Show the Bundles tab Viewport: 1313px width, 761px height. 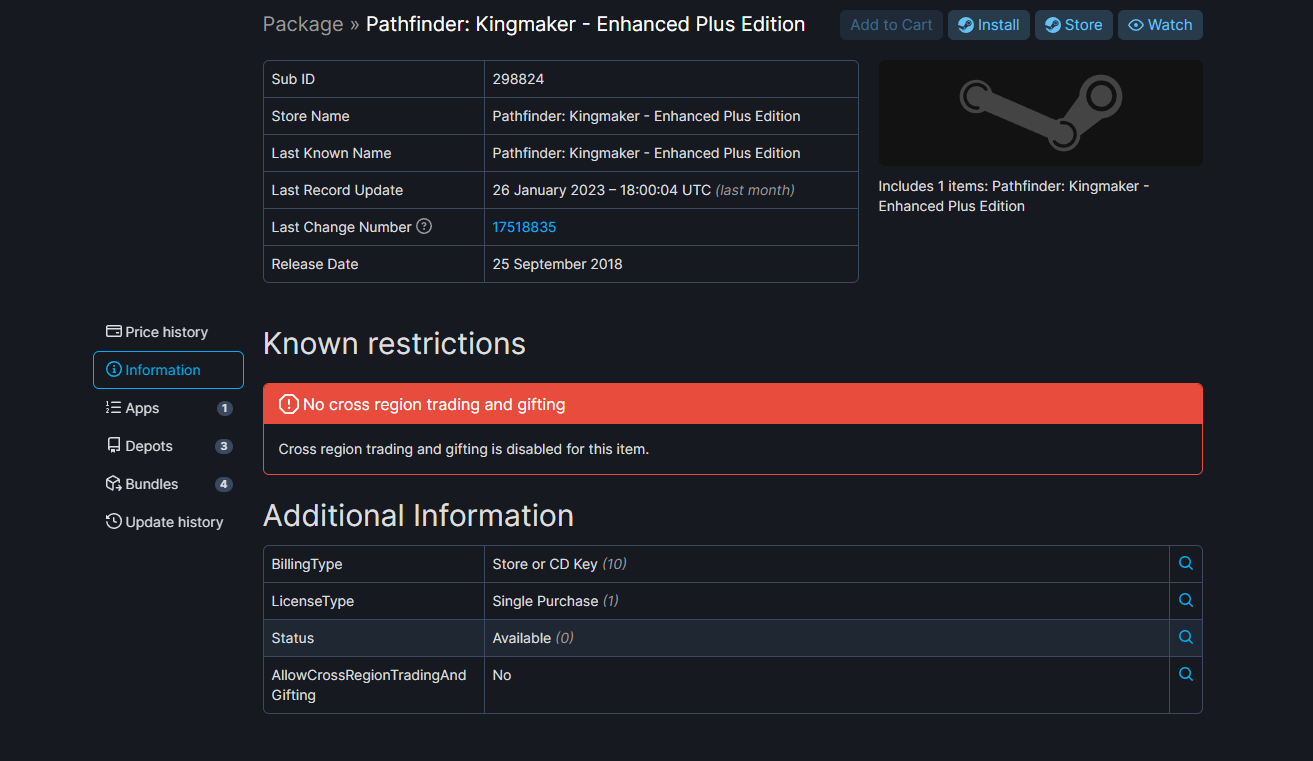(168, 484)
